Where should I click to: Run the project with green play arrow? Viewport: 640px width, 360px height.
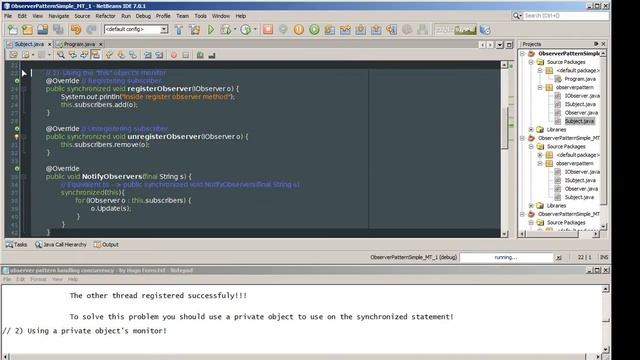[211, 29]
